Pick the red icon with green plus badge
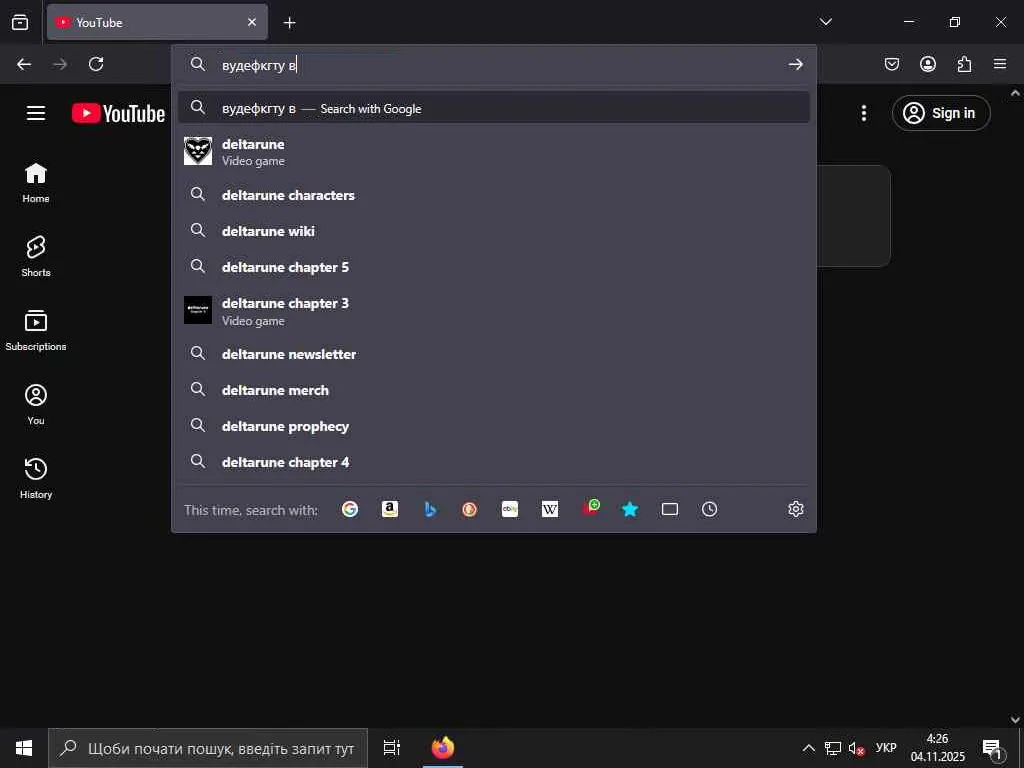The height and width of the screenshot is (768, 1024). [x=591, y=507]
